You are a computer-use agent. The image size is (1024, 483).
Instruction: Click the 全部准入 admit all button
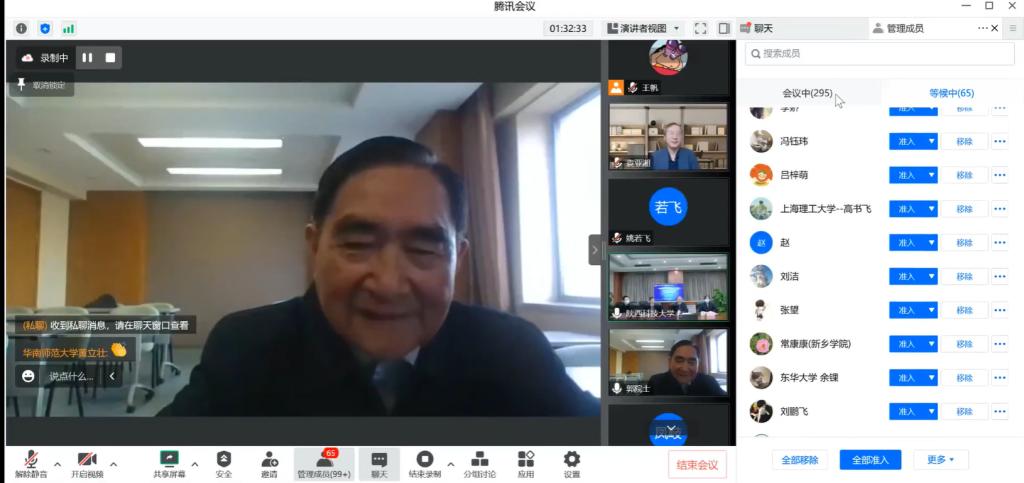coord(870,459)
